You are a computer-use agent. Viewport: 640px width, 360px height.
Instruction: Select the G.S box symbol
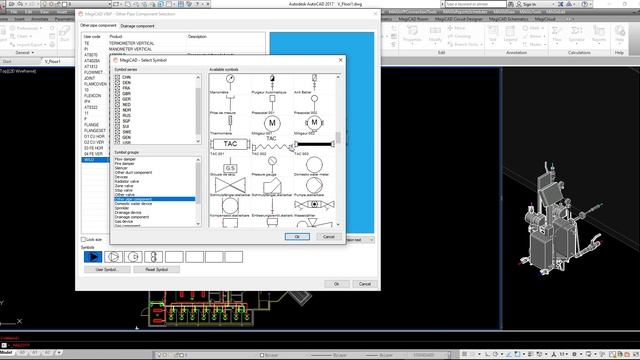pos(230,167)
